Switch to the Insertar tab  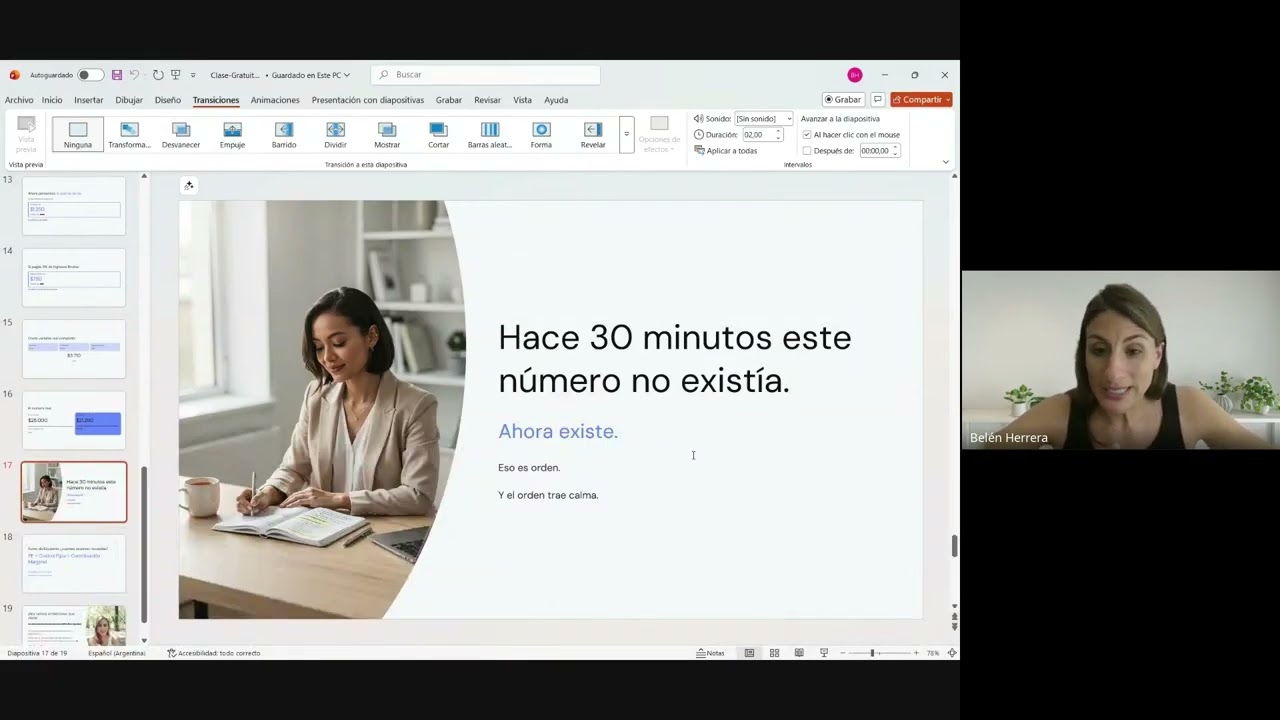tap(89, 100)
